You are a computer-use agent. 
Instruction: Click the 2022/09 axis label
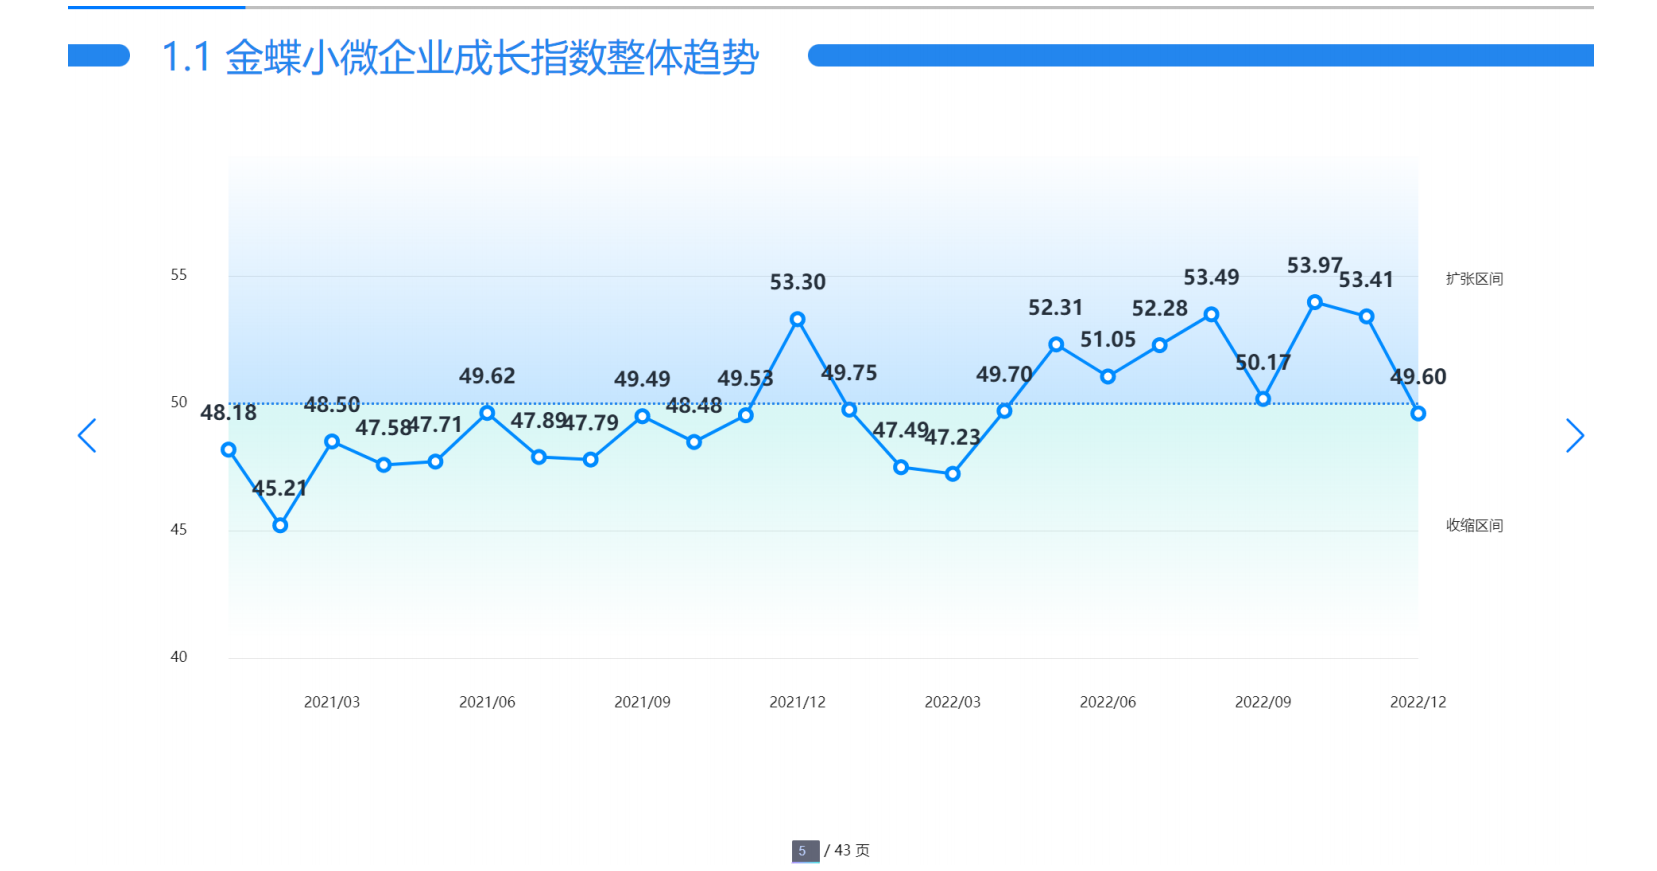click(x=1263, y=702)
